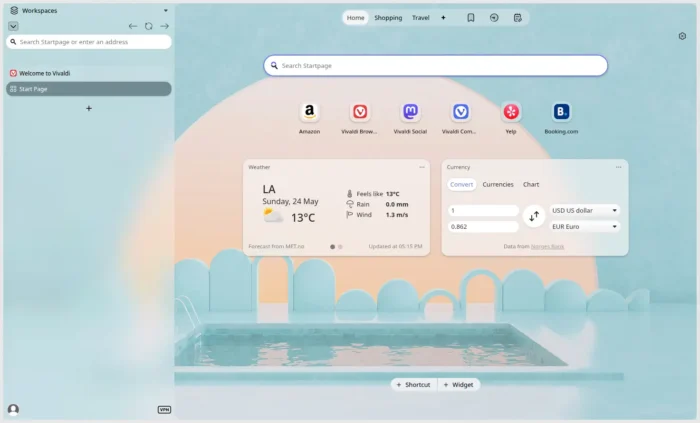Screen dimensions: 700x423
Task: Open the Currency widget options menu
Action: coord(618,167)
